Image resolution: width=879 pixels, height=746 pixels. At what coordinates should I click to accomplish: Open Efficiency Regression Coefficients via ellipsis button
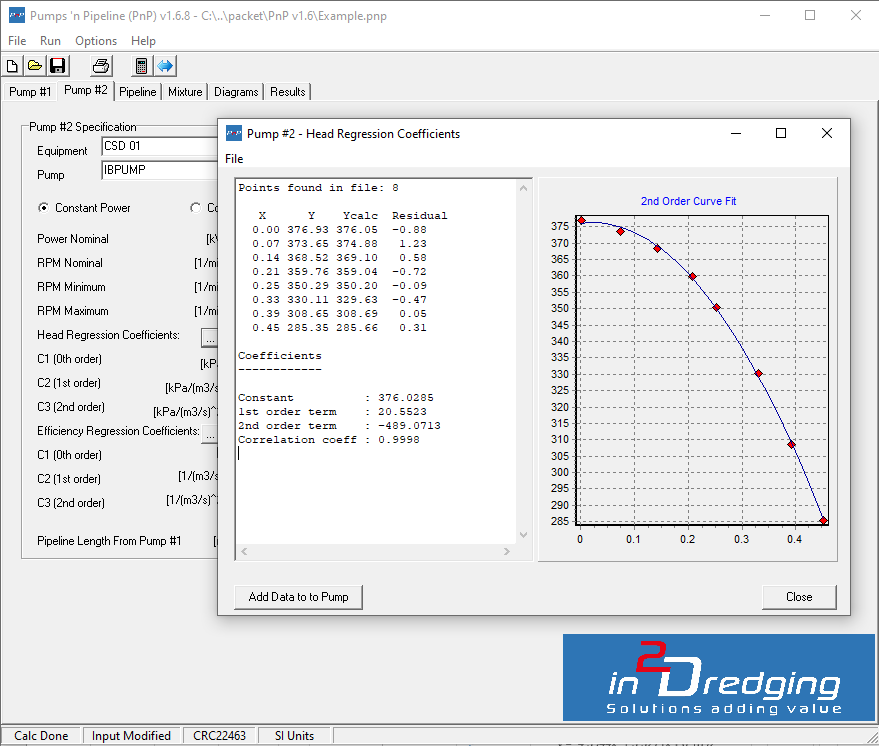209,433
